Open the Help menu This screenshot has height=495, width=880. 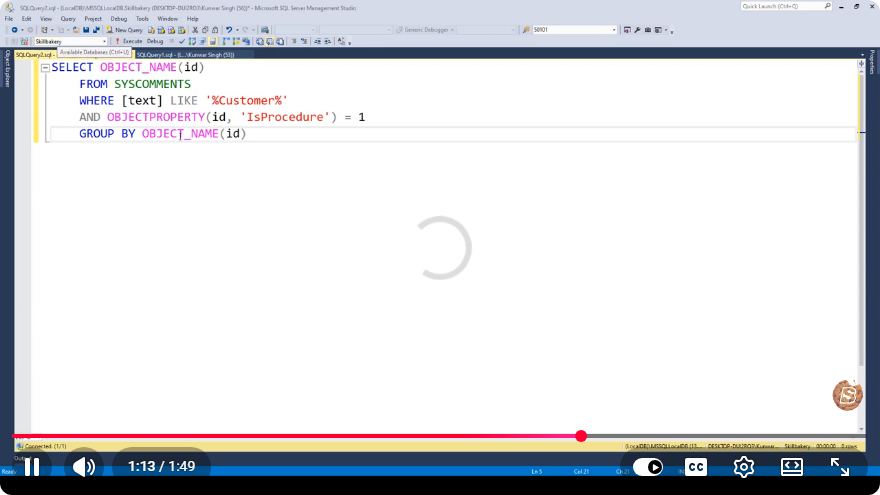point(192,19)
